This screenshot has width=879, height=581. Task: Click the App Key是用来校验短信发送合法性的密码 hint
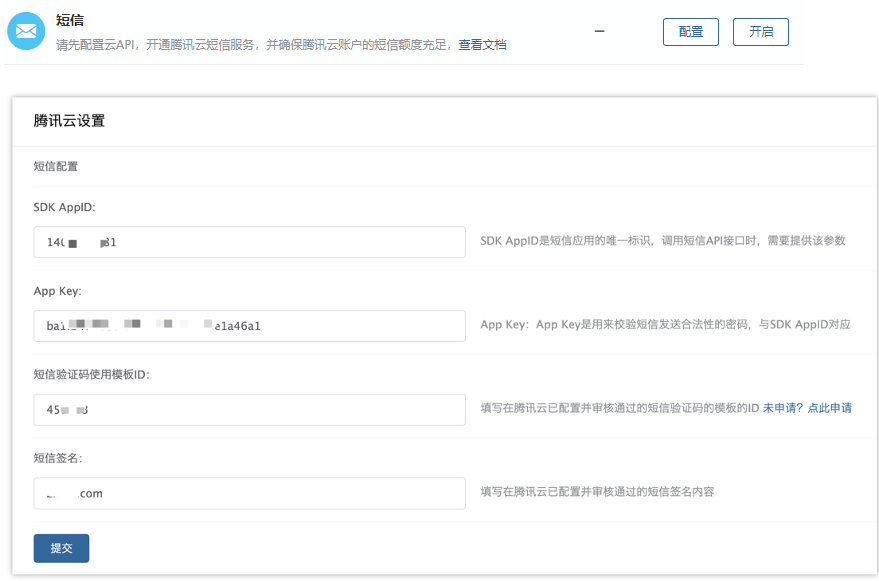[x=665, y=325]
